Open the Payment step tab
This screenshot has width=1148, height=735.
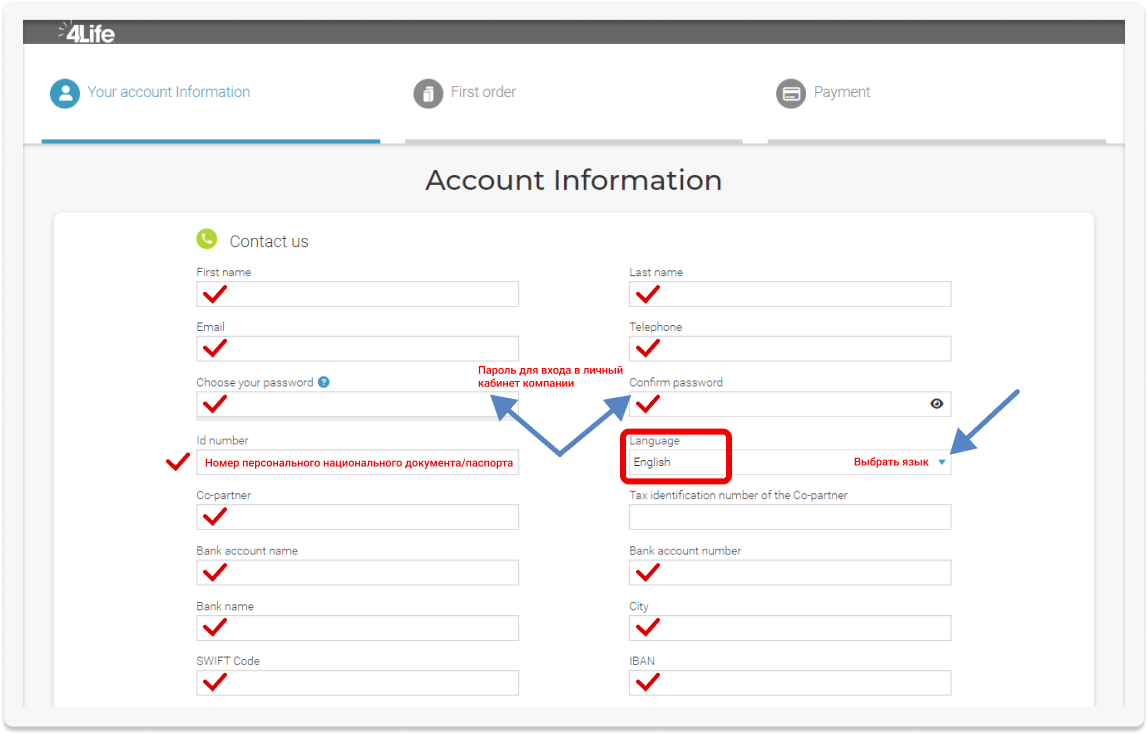click(x=841, y=92)
